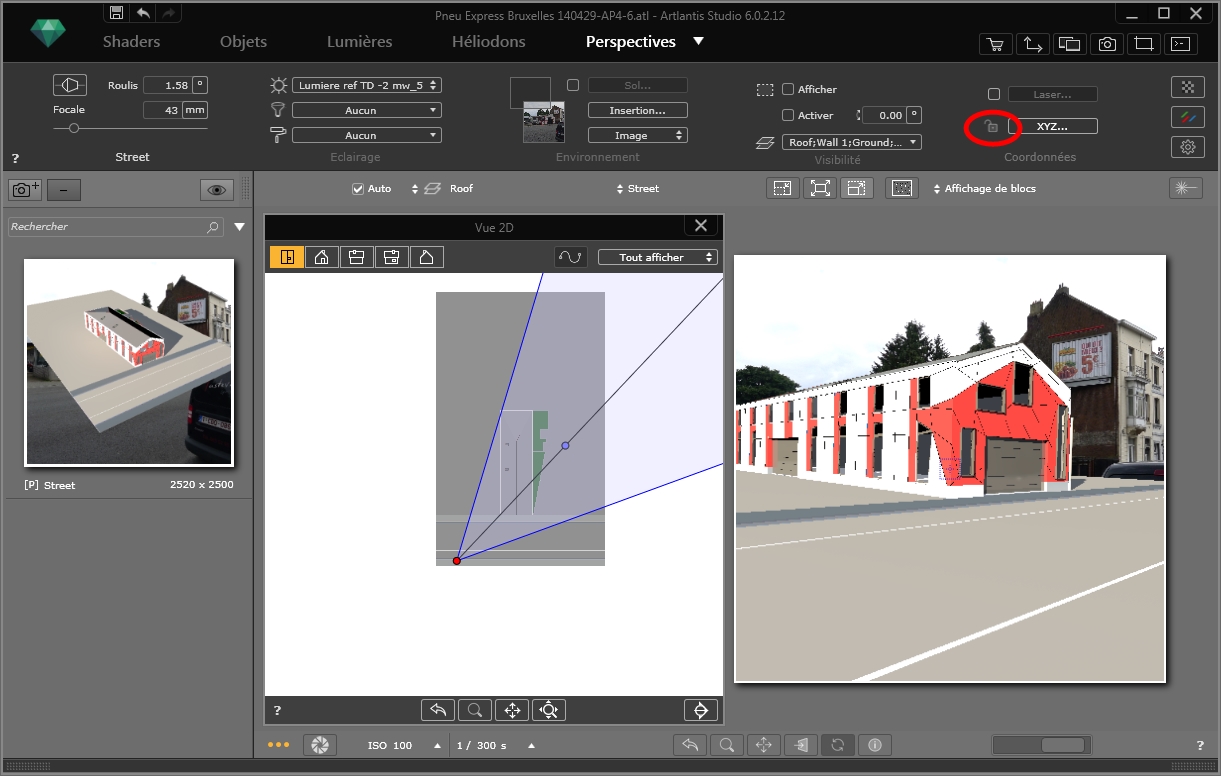Open the Affichage de blocs dropdown
The image size is (1221, 776).
[984, 189]
